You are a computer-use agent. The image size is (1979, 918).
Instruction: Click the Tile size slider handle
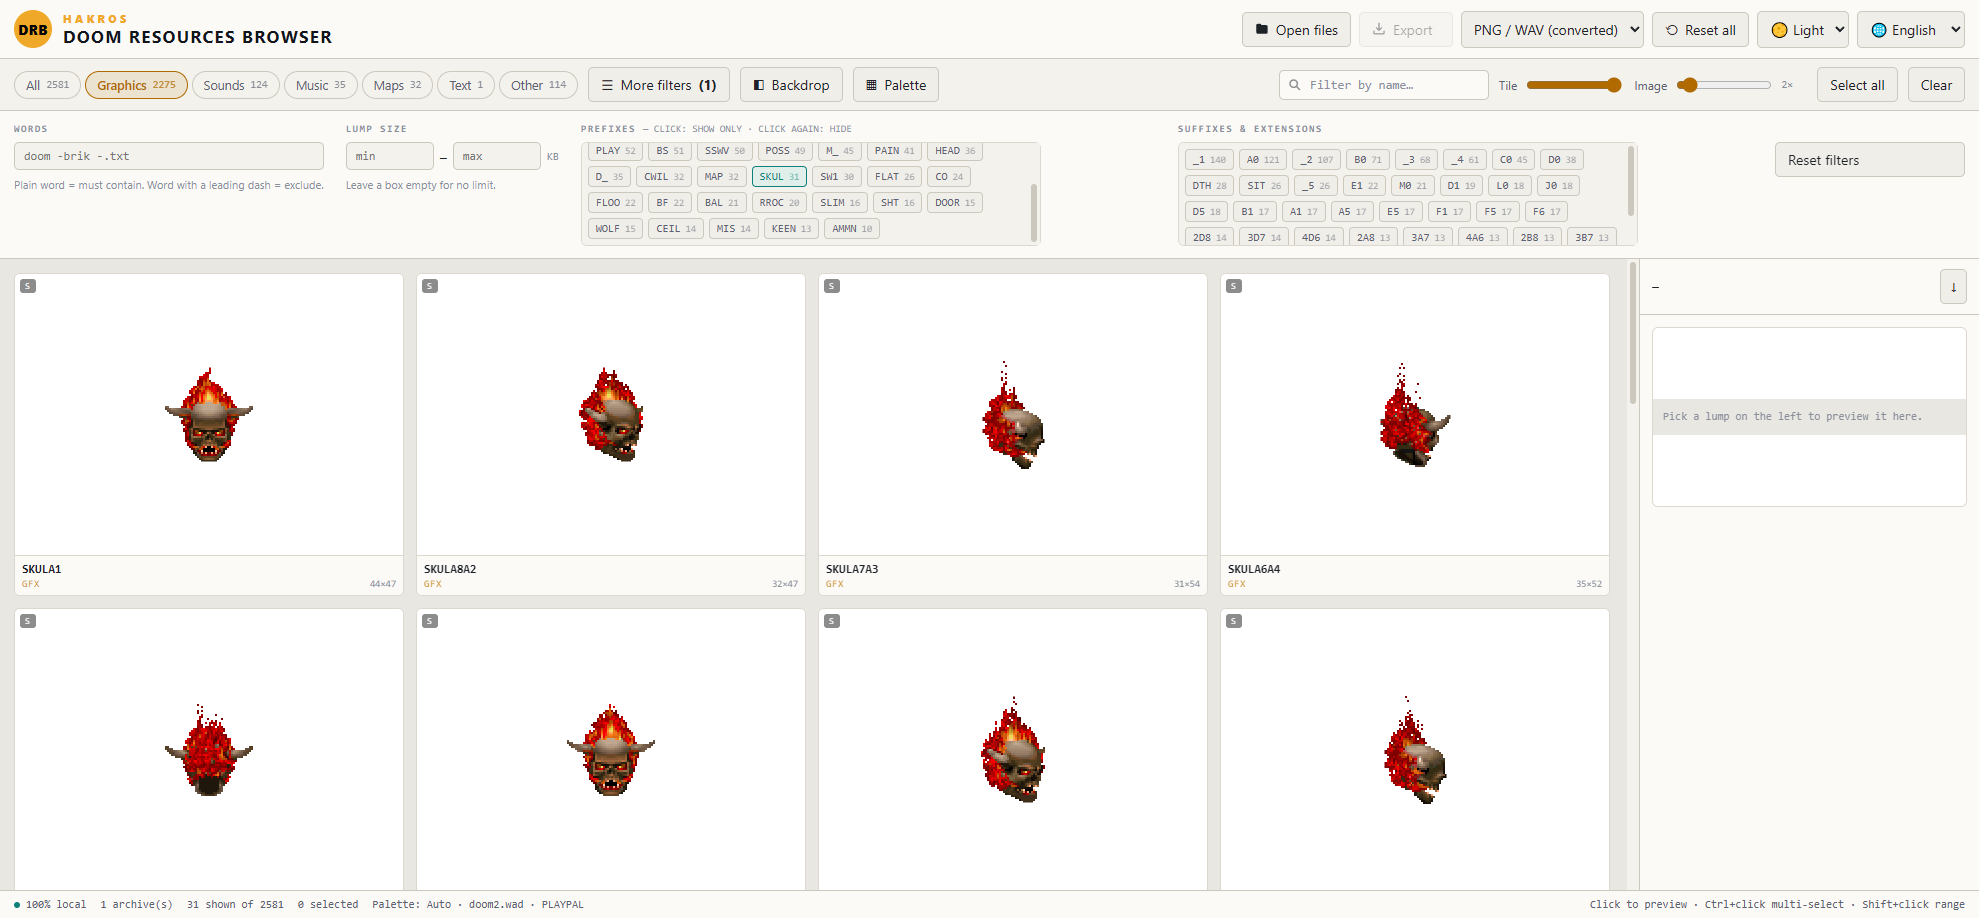[x=1613, y=85]
